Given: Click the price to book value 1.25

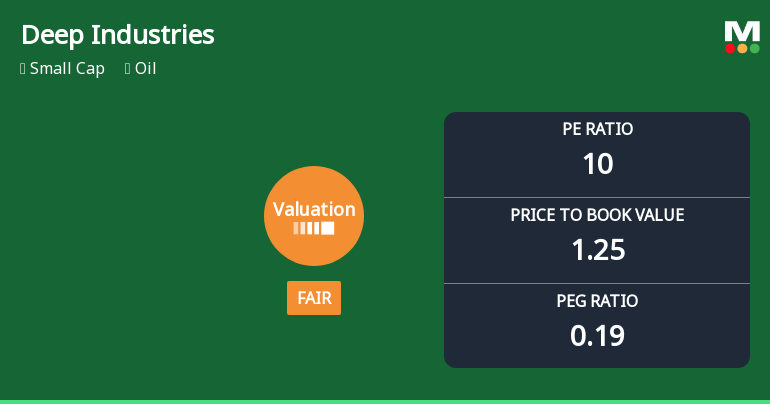Looking at the screenshot, I should coord(597,250).
